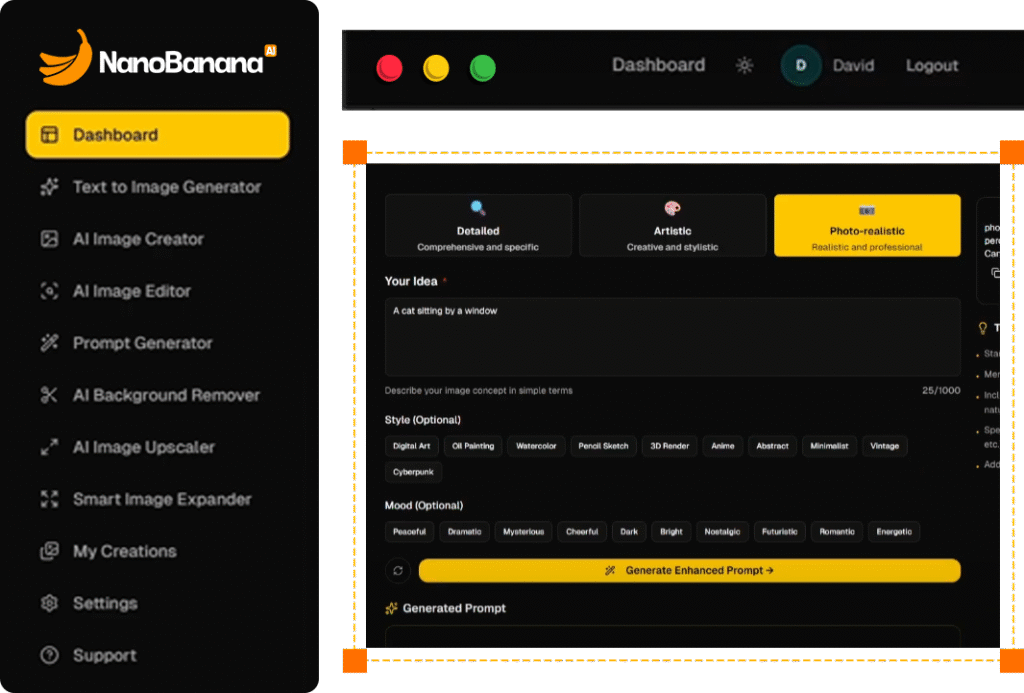Select the AI Background Remover scissors icon
This screenshot has height=693, width=1024.
[x=48, y=395]
